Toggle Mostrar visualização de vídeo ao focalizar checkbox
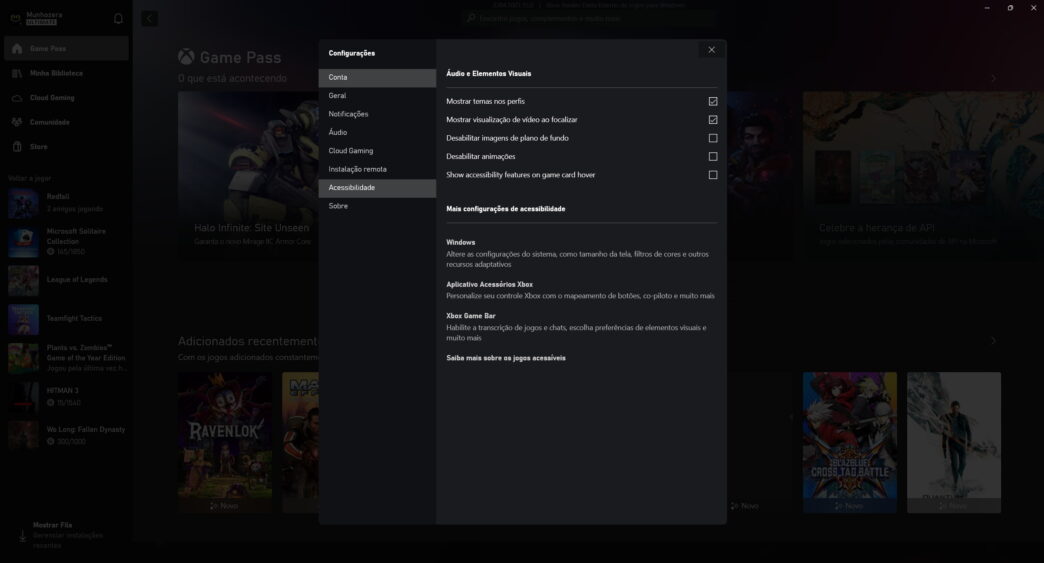Image resolution: width=1044 pixels, height=563 pixels. (713, 120)
